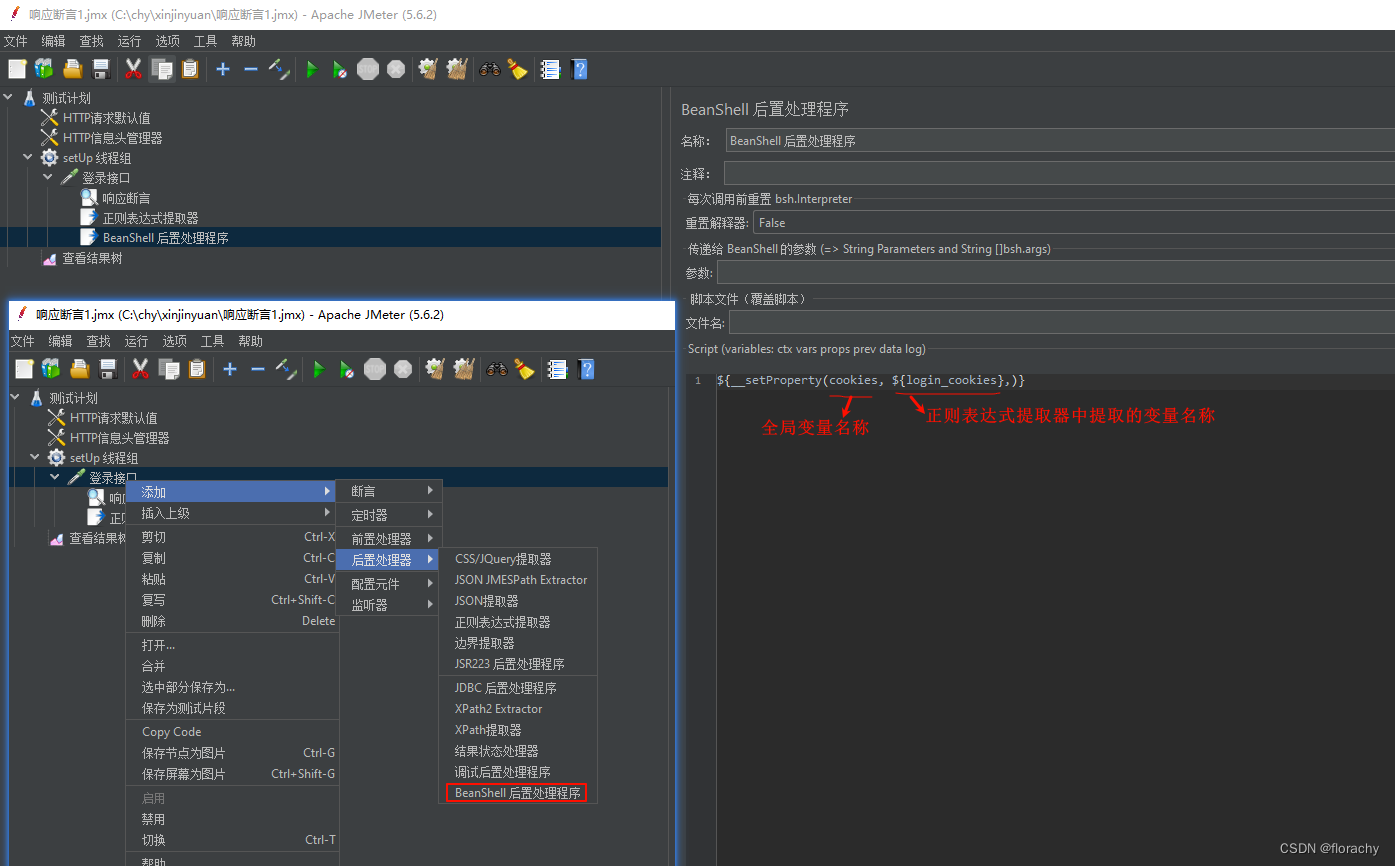Click the New test plan icon in back window toolbar
The image size is (1395, 866).
[x=17, y=69]
